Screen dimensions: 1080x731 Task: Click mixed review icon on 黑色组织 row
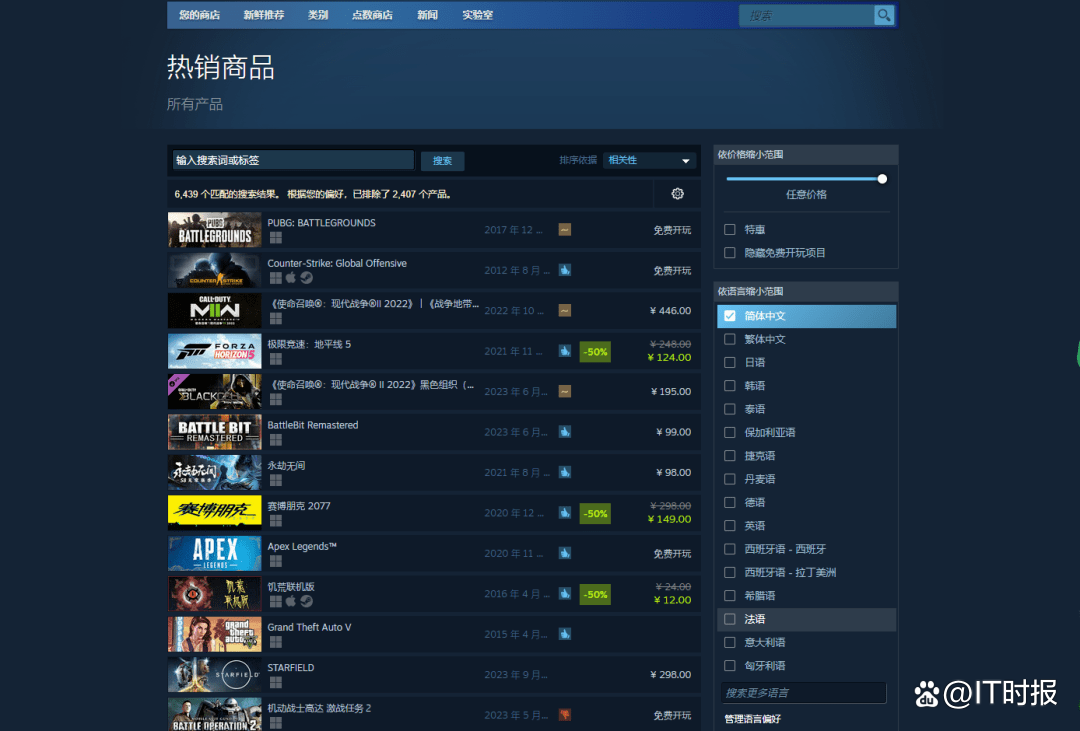point(565,391)
